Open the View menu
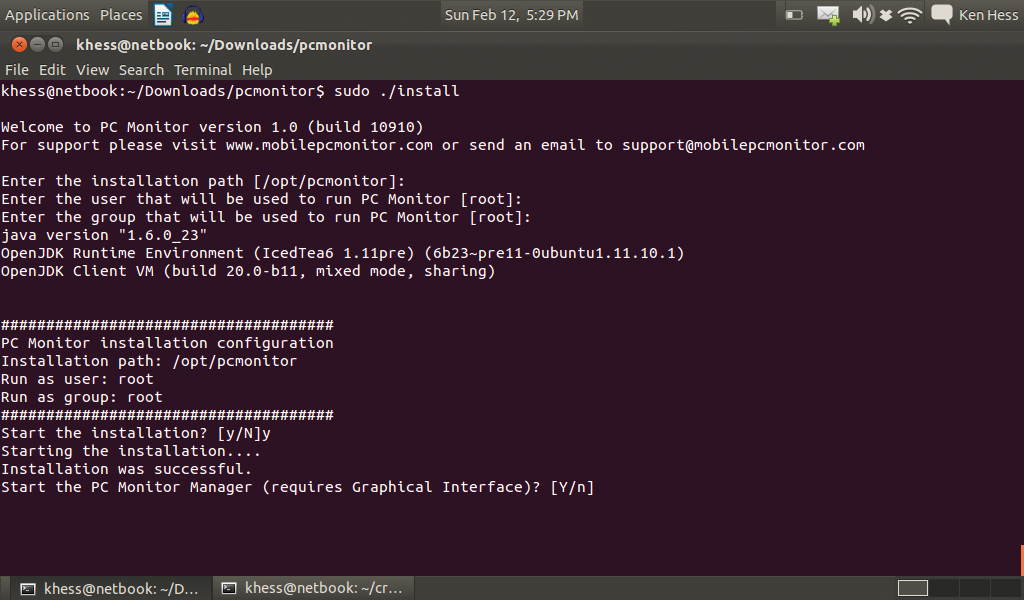 [x=92, y=70]
